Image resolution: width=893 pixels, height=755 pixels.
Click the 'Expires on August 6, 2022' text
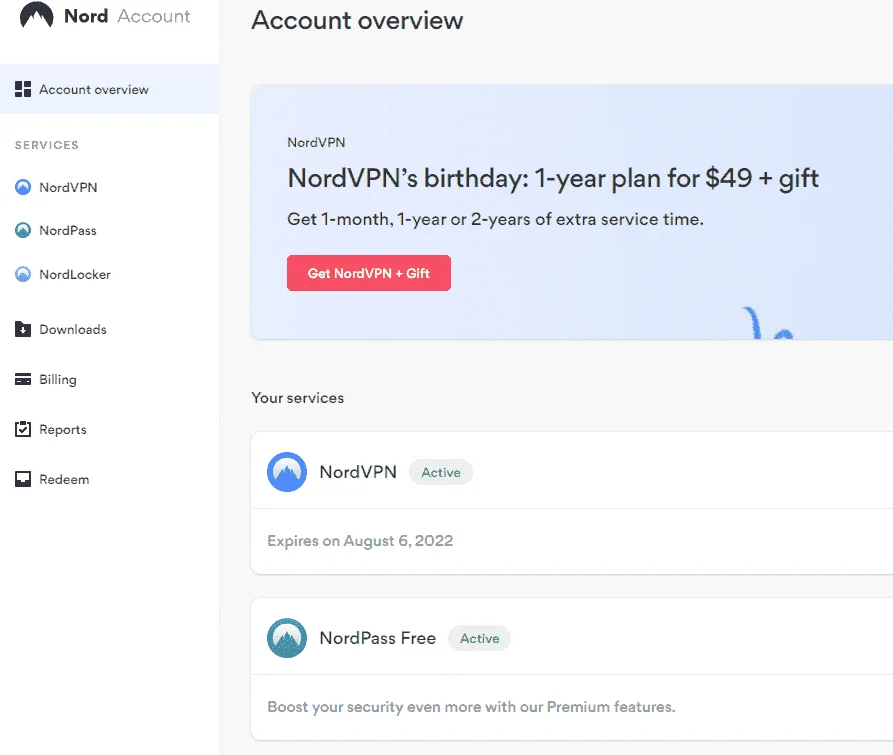360,541
